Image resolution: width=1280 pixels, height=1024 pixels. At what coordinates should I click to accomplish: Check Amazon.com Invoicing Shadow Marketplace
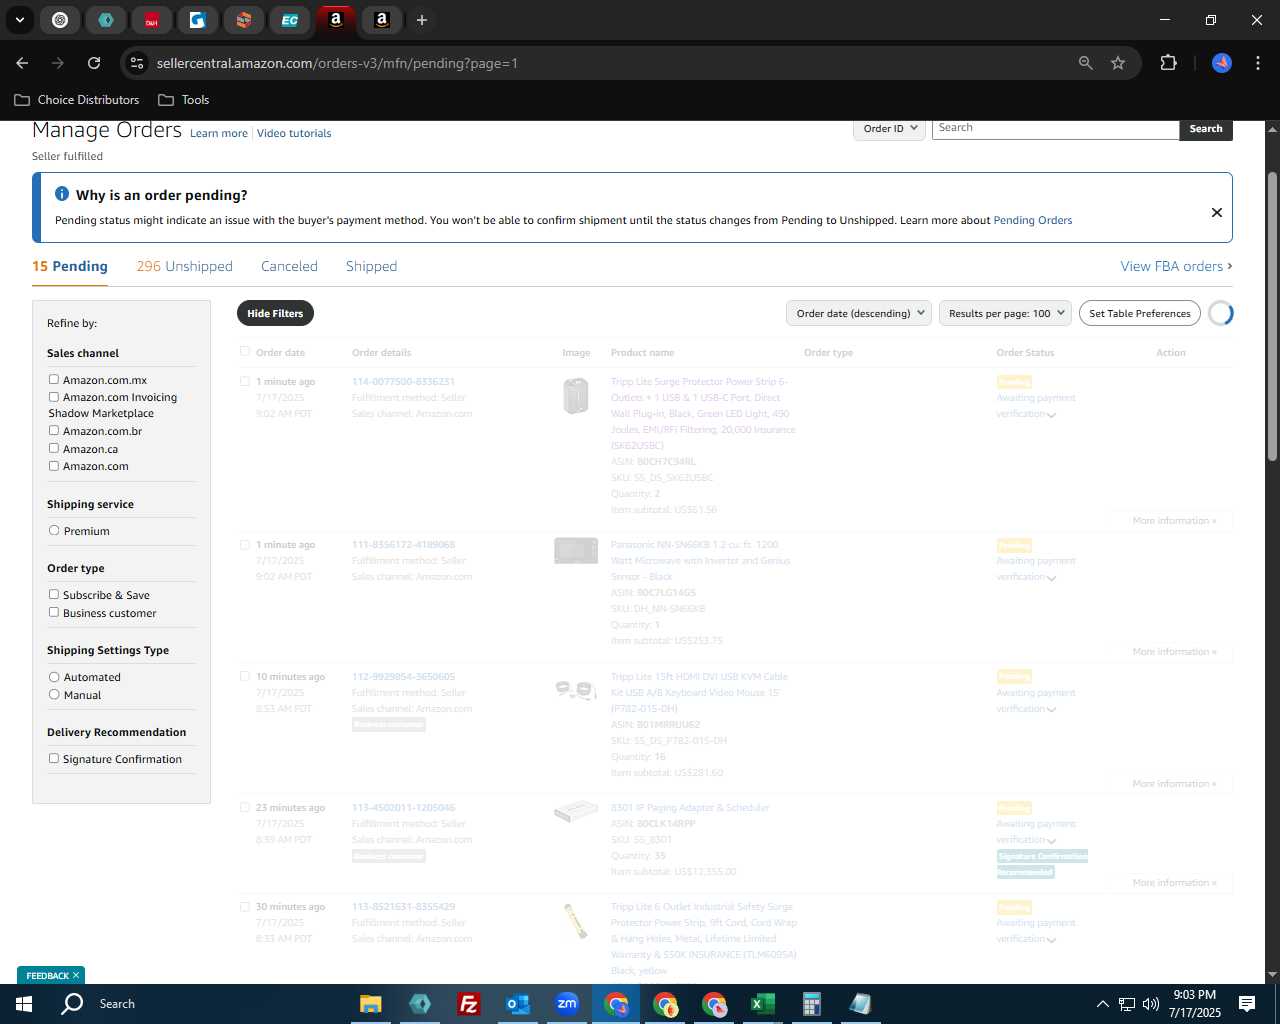pyautogui.click(x=54, y=396)
